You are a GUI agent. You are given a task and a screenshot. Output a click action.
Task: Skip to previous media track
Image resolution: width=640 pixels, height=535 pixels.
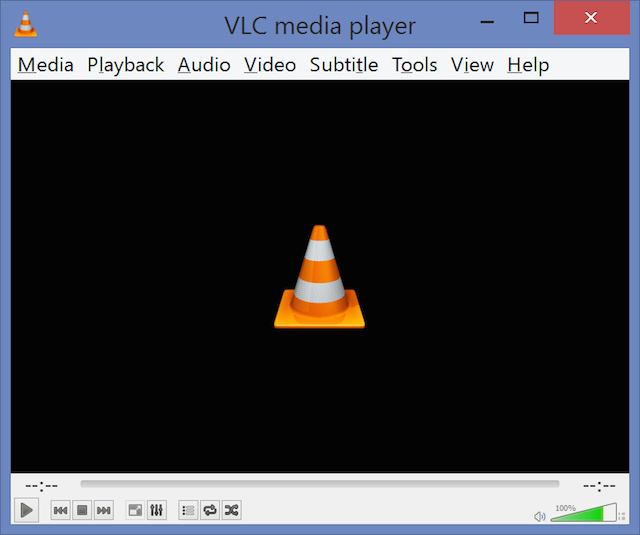click(x=60, y=510)
